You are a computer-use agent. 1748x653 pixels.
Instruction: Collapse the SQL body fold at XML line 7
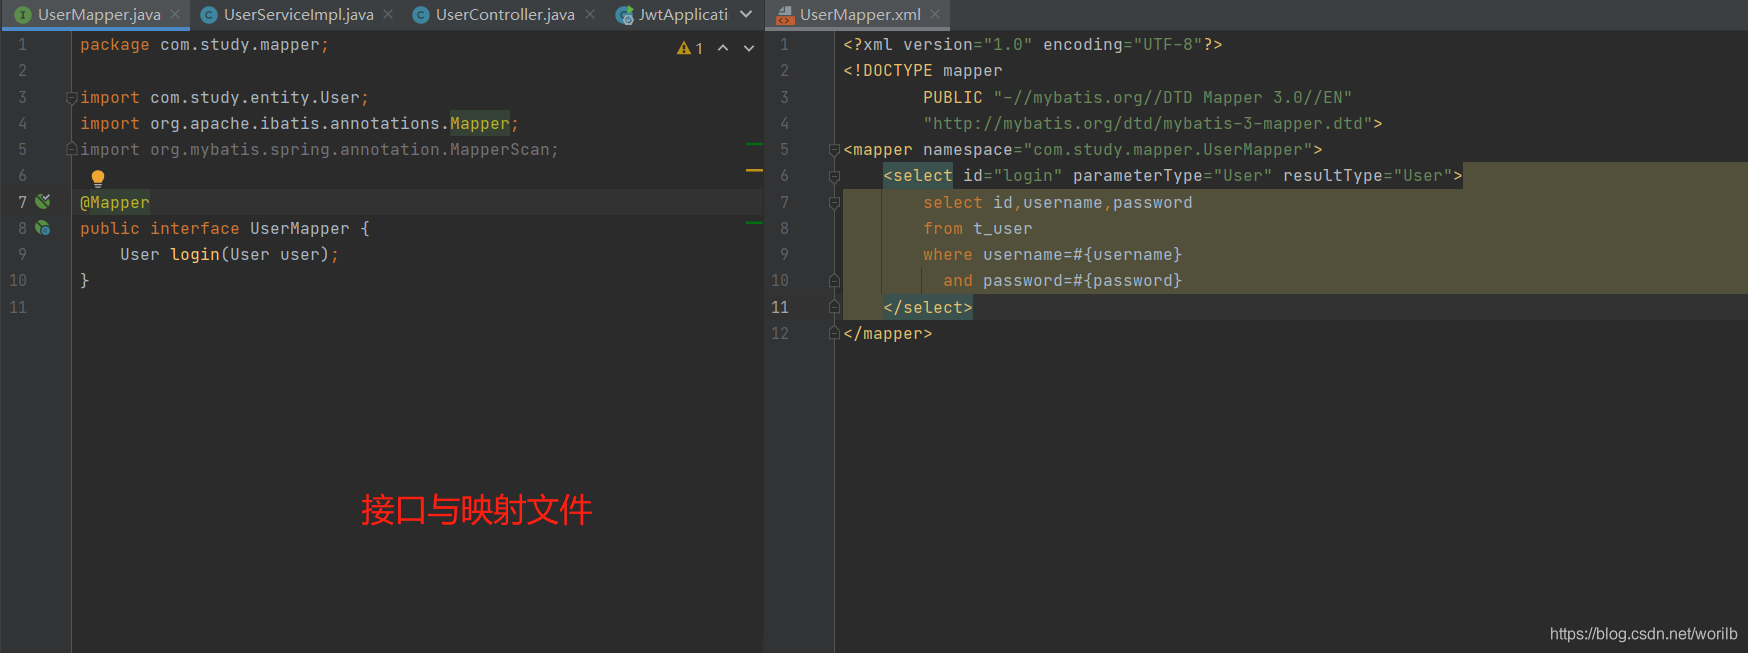pos(834,202)
